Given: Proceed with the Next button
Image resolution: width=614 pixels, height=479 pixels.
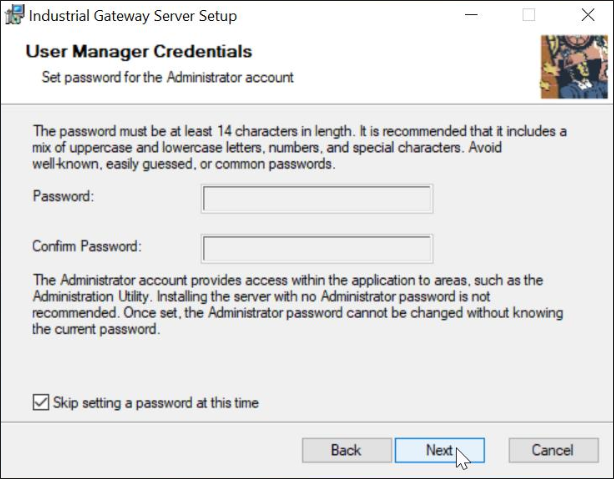Looking at the screenshot, I should tap(439, 450).
